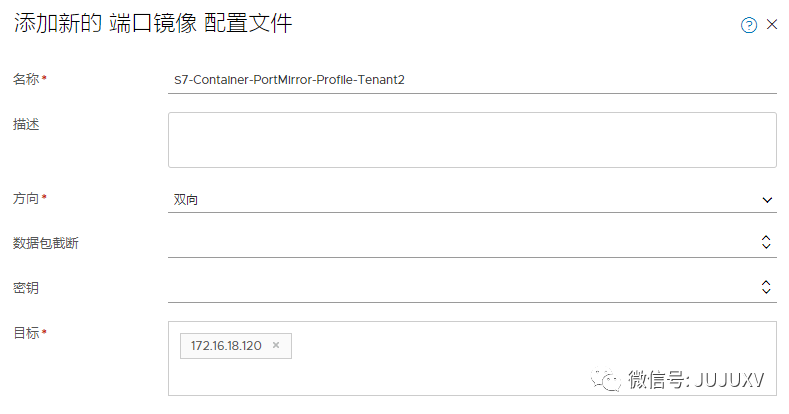
Task: Click the 目标 field label
Action: click(x=26, y=332)
